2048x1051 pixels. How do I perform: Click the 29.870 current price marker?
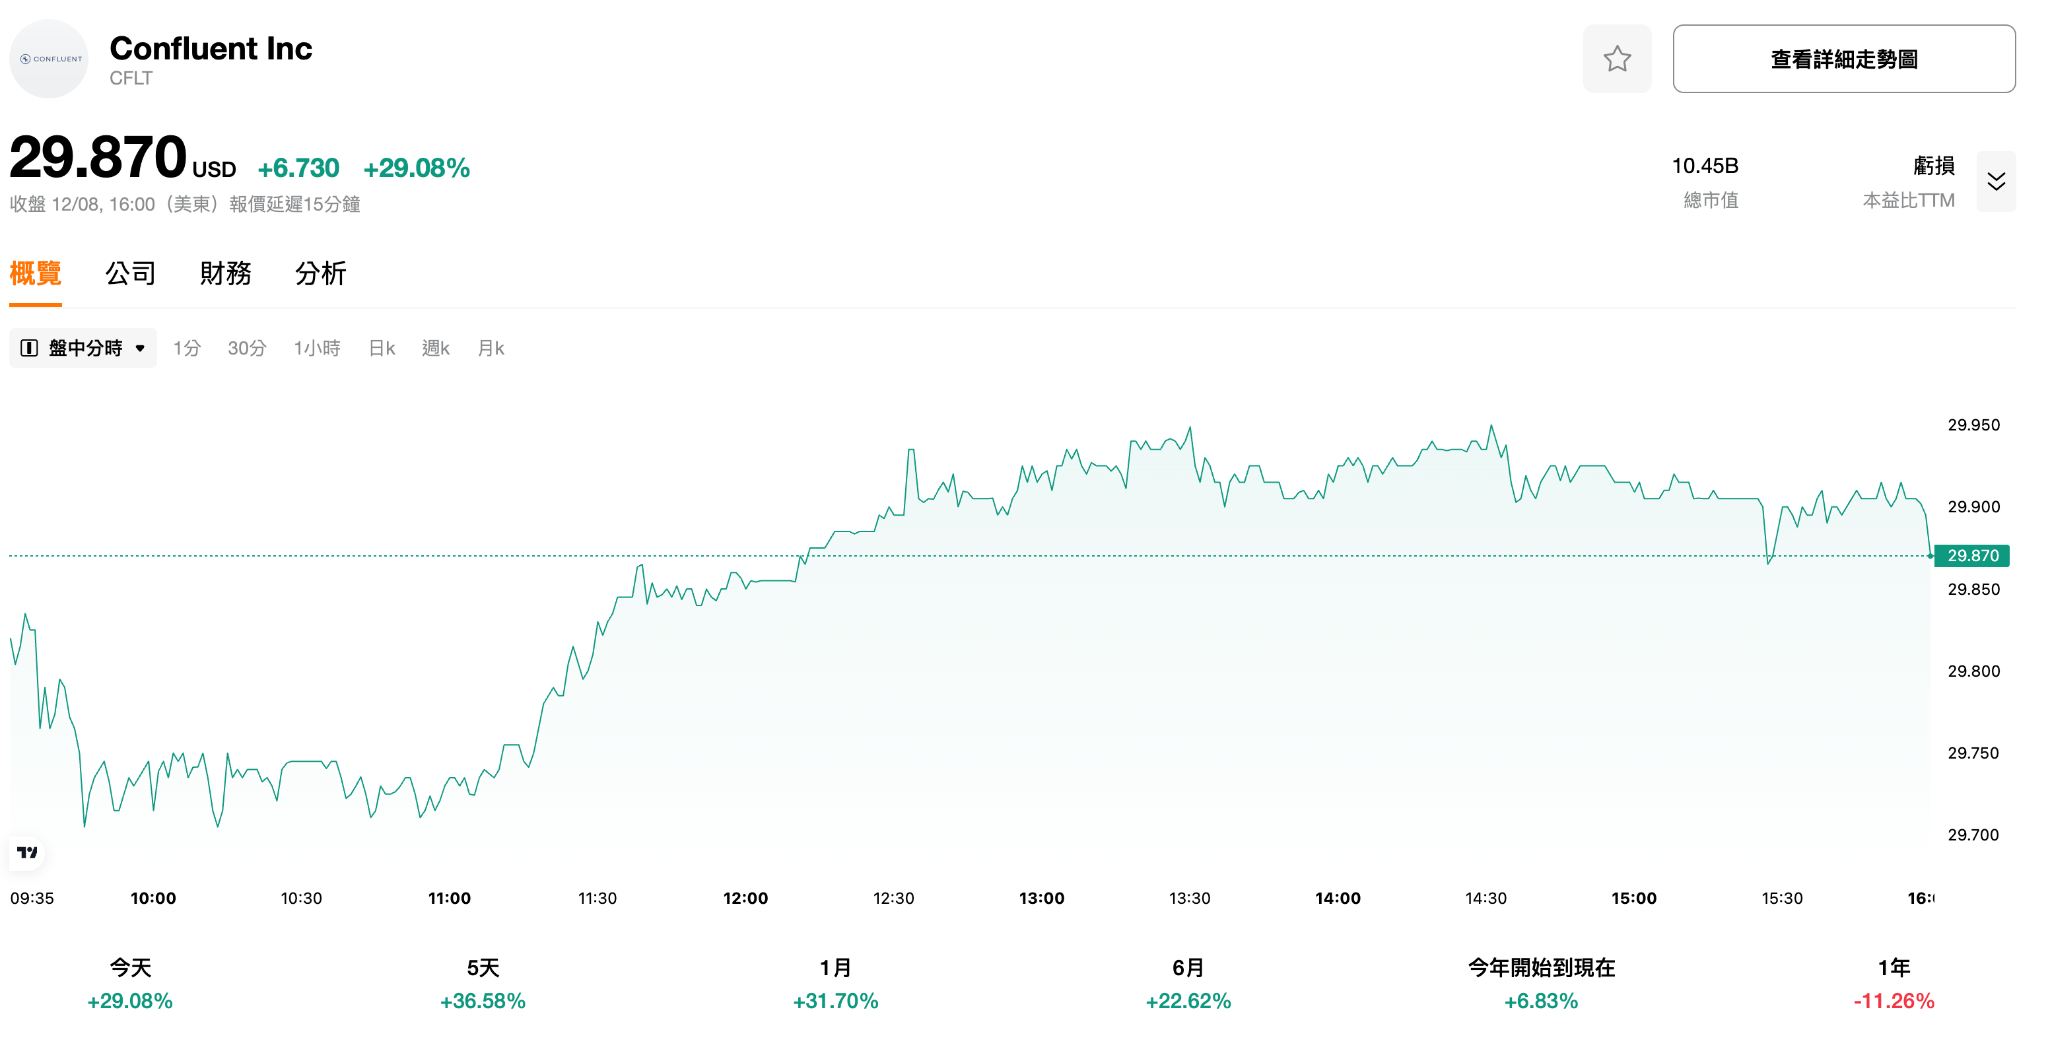pos(1972,556)
